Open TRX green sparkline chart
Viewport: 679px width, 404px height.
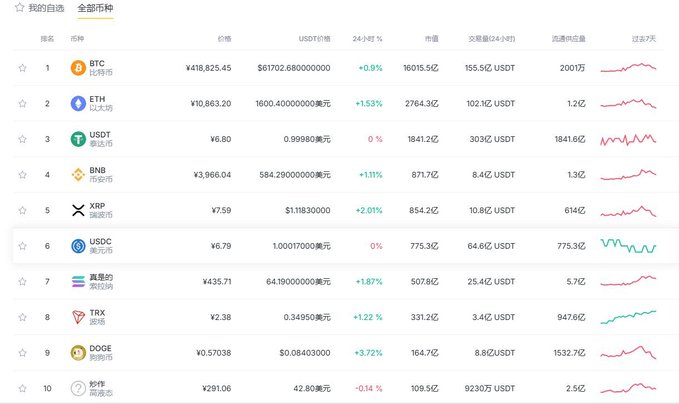click(628, 317)
